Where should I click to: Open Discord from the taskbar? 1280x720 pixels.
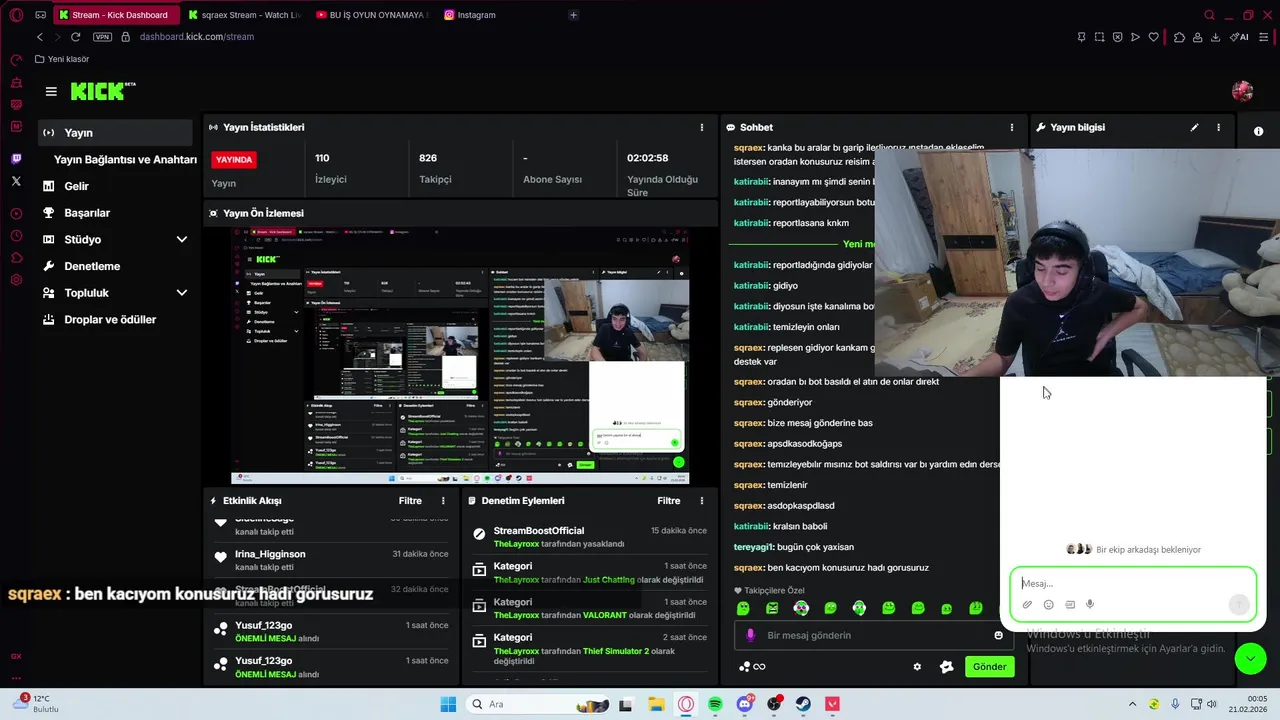(744, 704)
